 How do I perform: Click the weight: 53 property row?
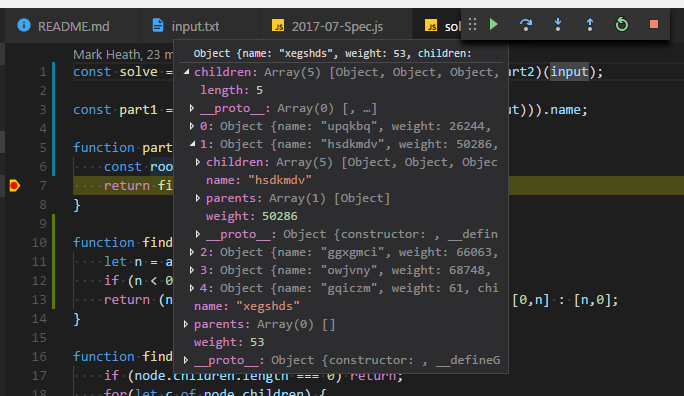click(x=229, y=342)
